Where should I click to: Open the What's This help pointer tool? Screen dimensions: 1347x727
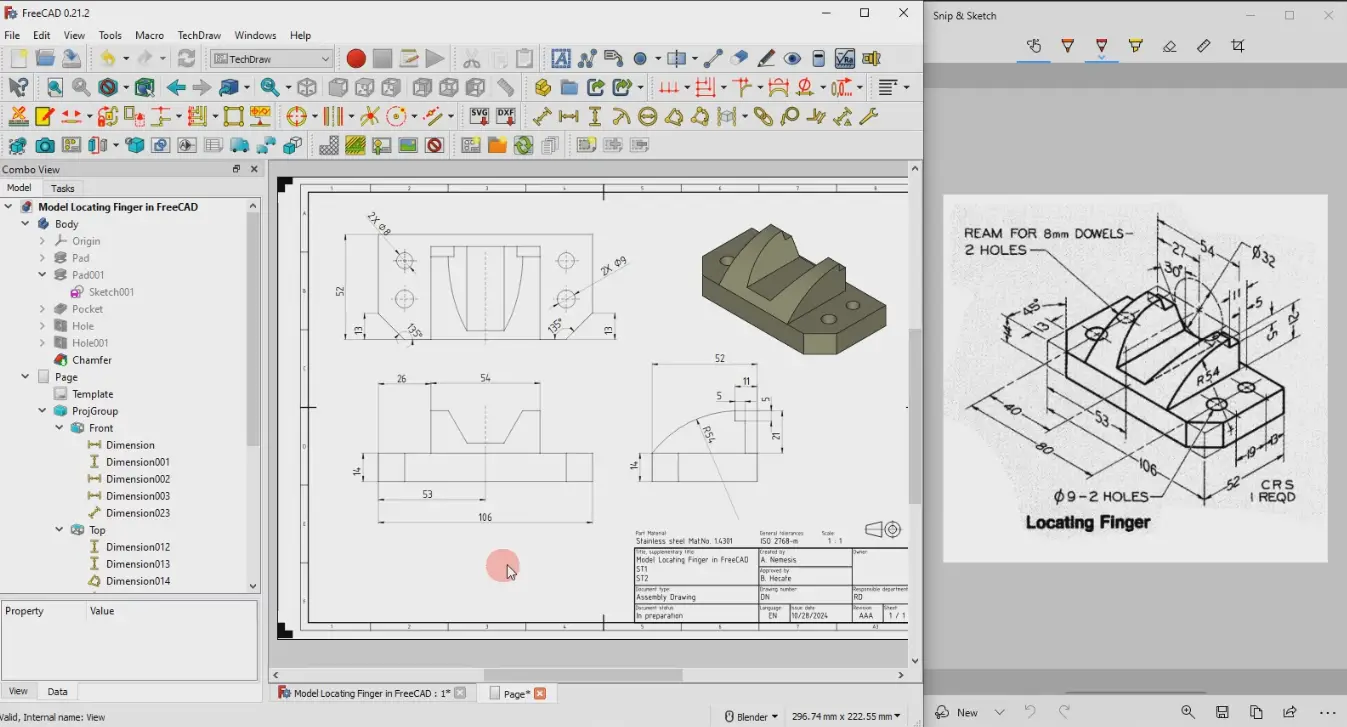(18, 88)
